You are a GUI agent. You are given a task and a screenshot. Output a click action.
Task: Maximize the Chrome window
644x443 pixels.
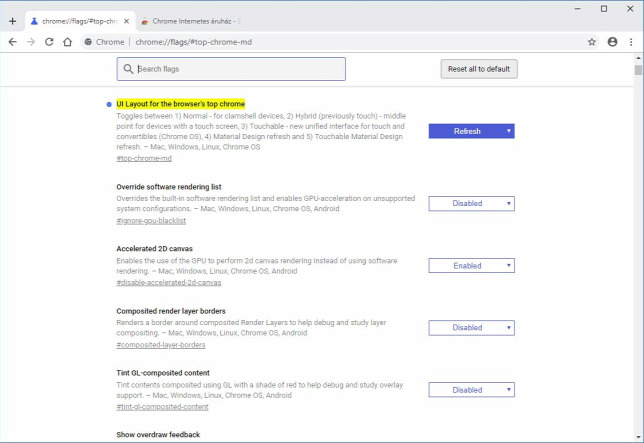pyautogui.click(x=604, y=9)
